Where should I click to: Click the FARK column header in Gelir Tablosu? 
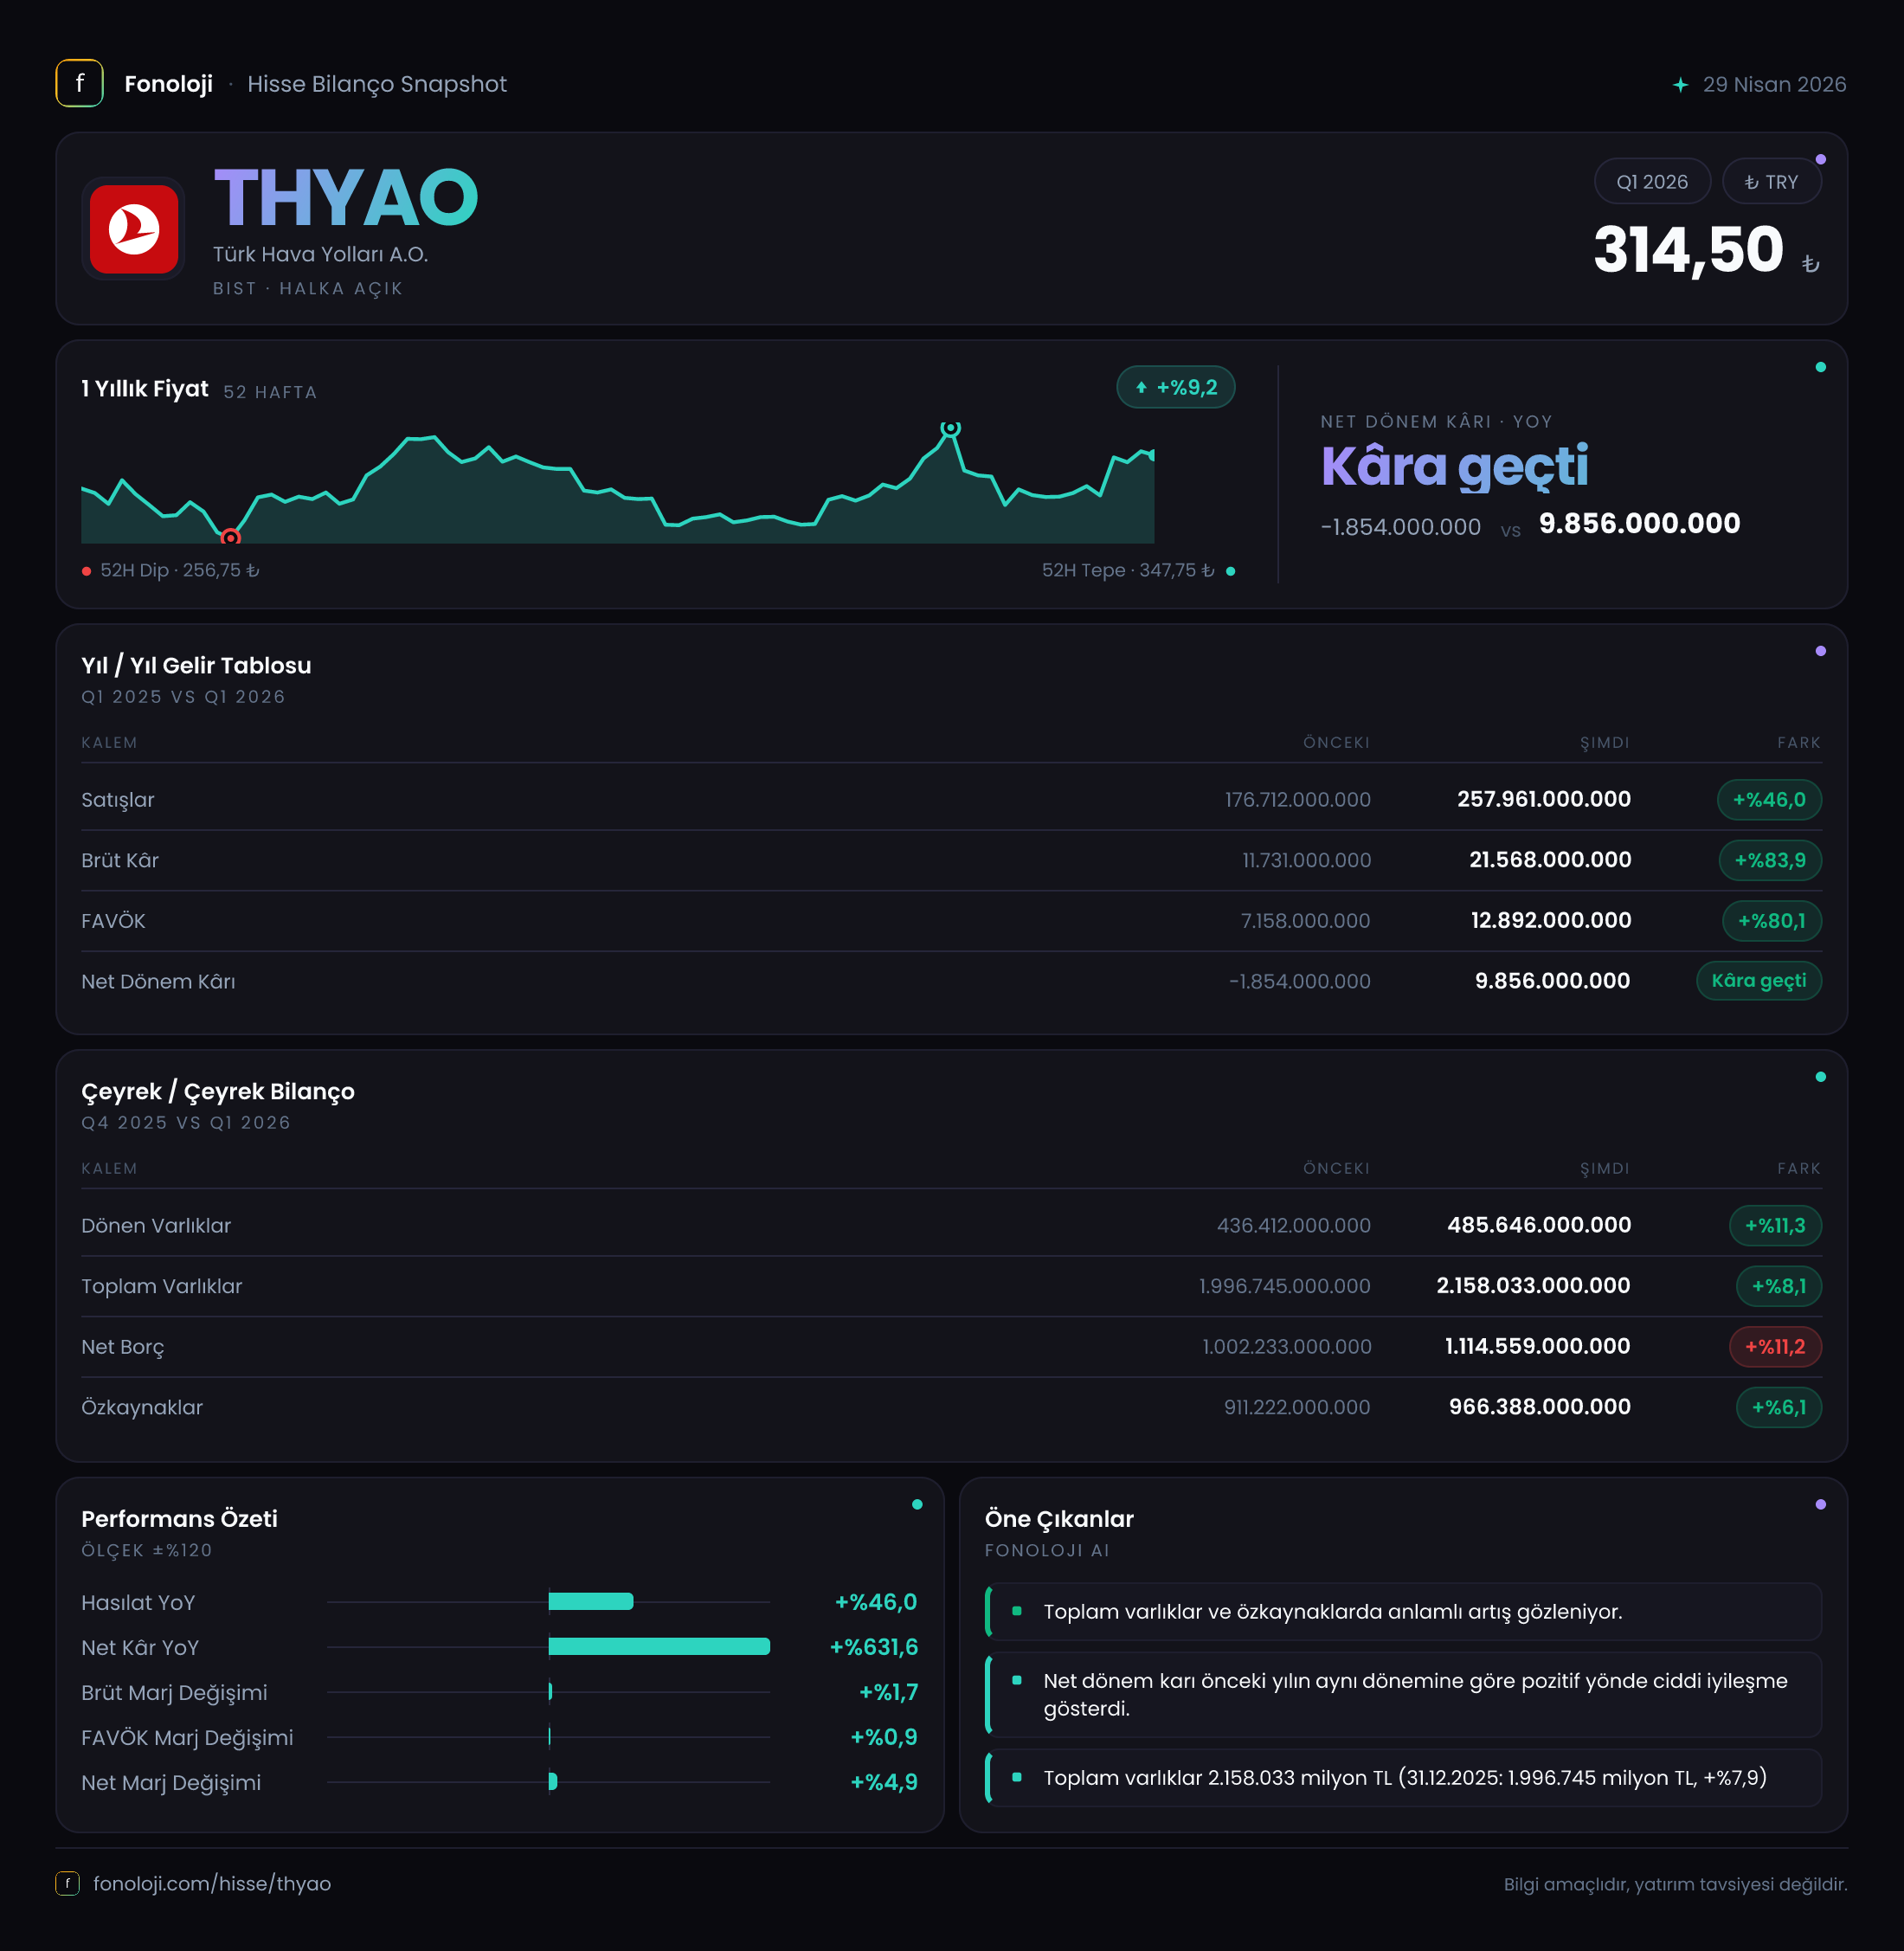click(1798, 742)
